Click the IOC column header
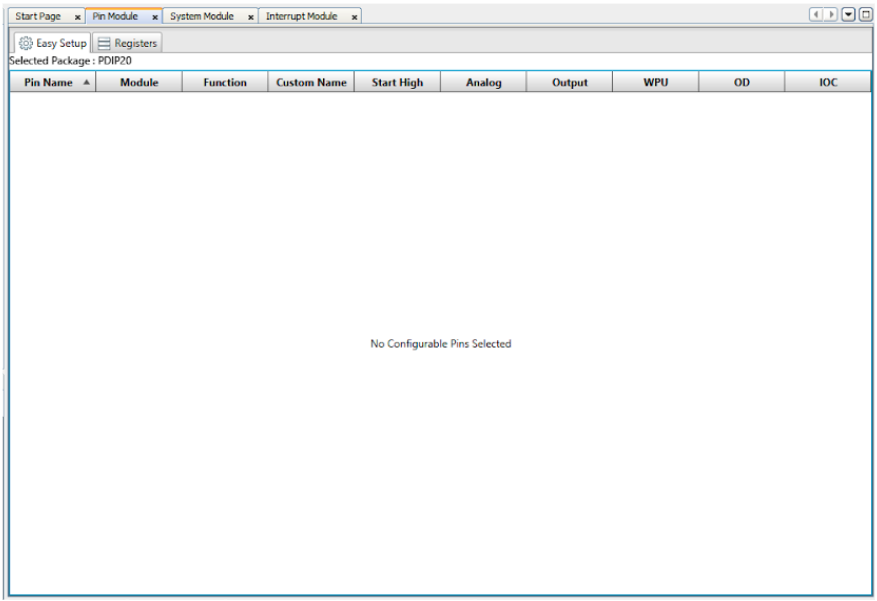This screenshot has width=877, height=601. pos(828,82)
